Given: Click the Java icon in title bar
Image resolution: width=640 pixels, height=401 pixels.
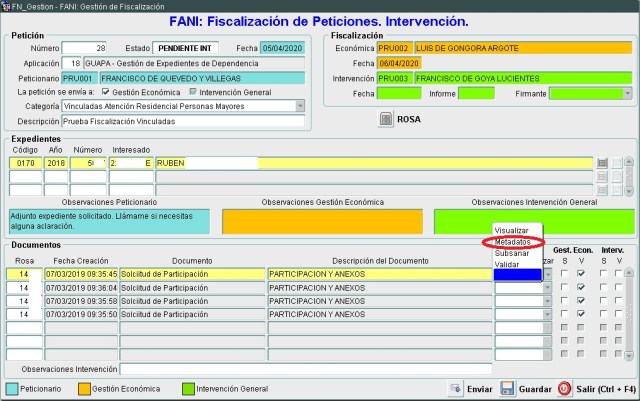Looking at the screenshot, I should pos(7,5).
